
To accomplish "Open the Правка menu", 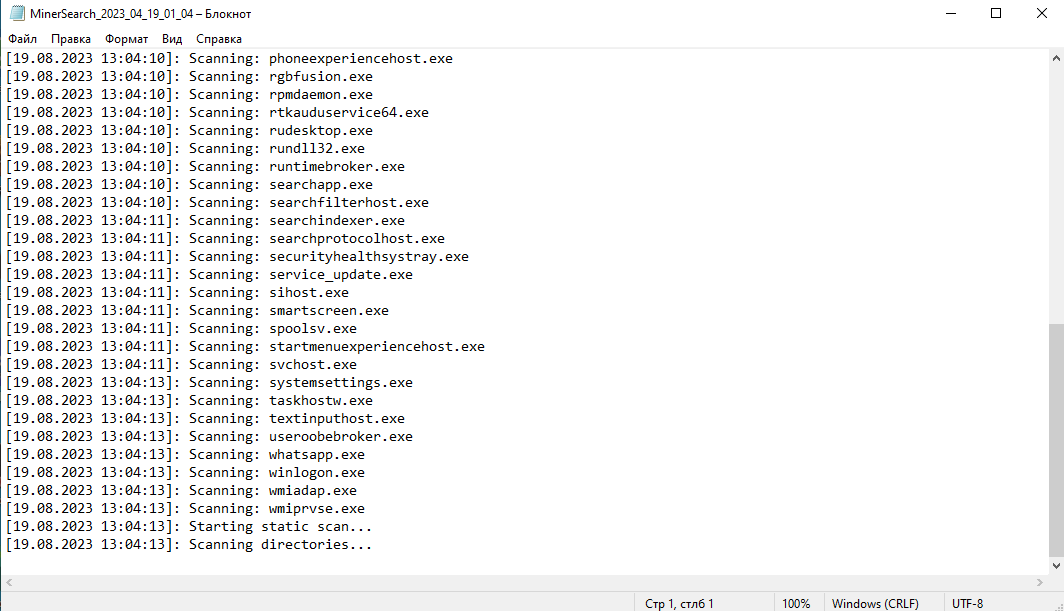I will [x=70, y=39].
